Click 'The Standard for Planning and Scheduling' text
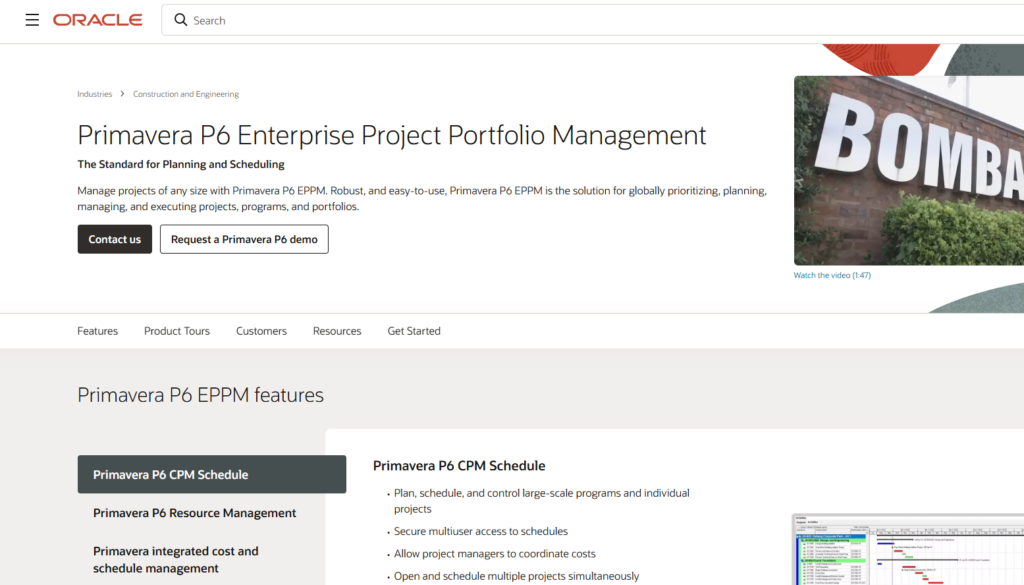 coord(181,165)
